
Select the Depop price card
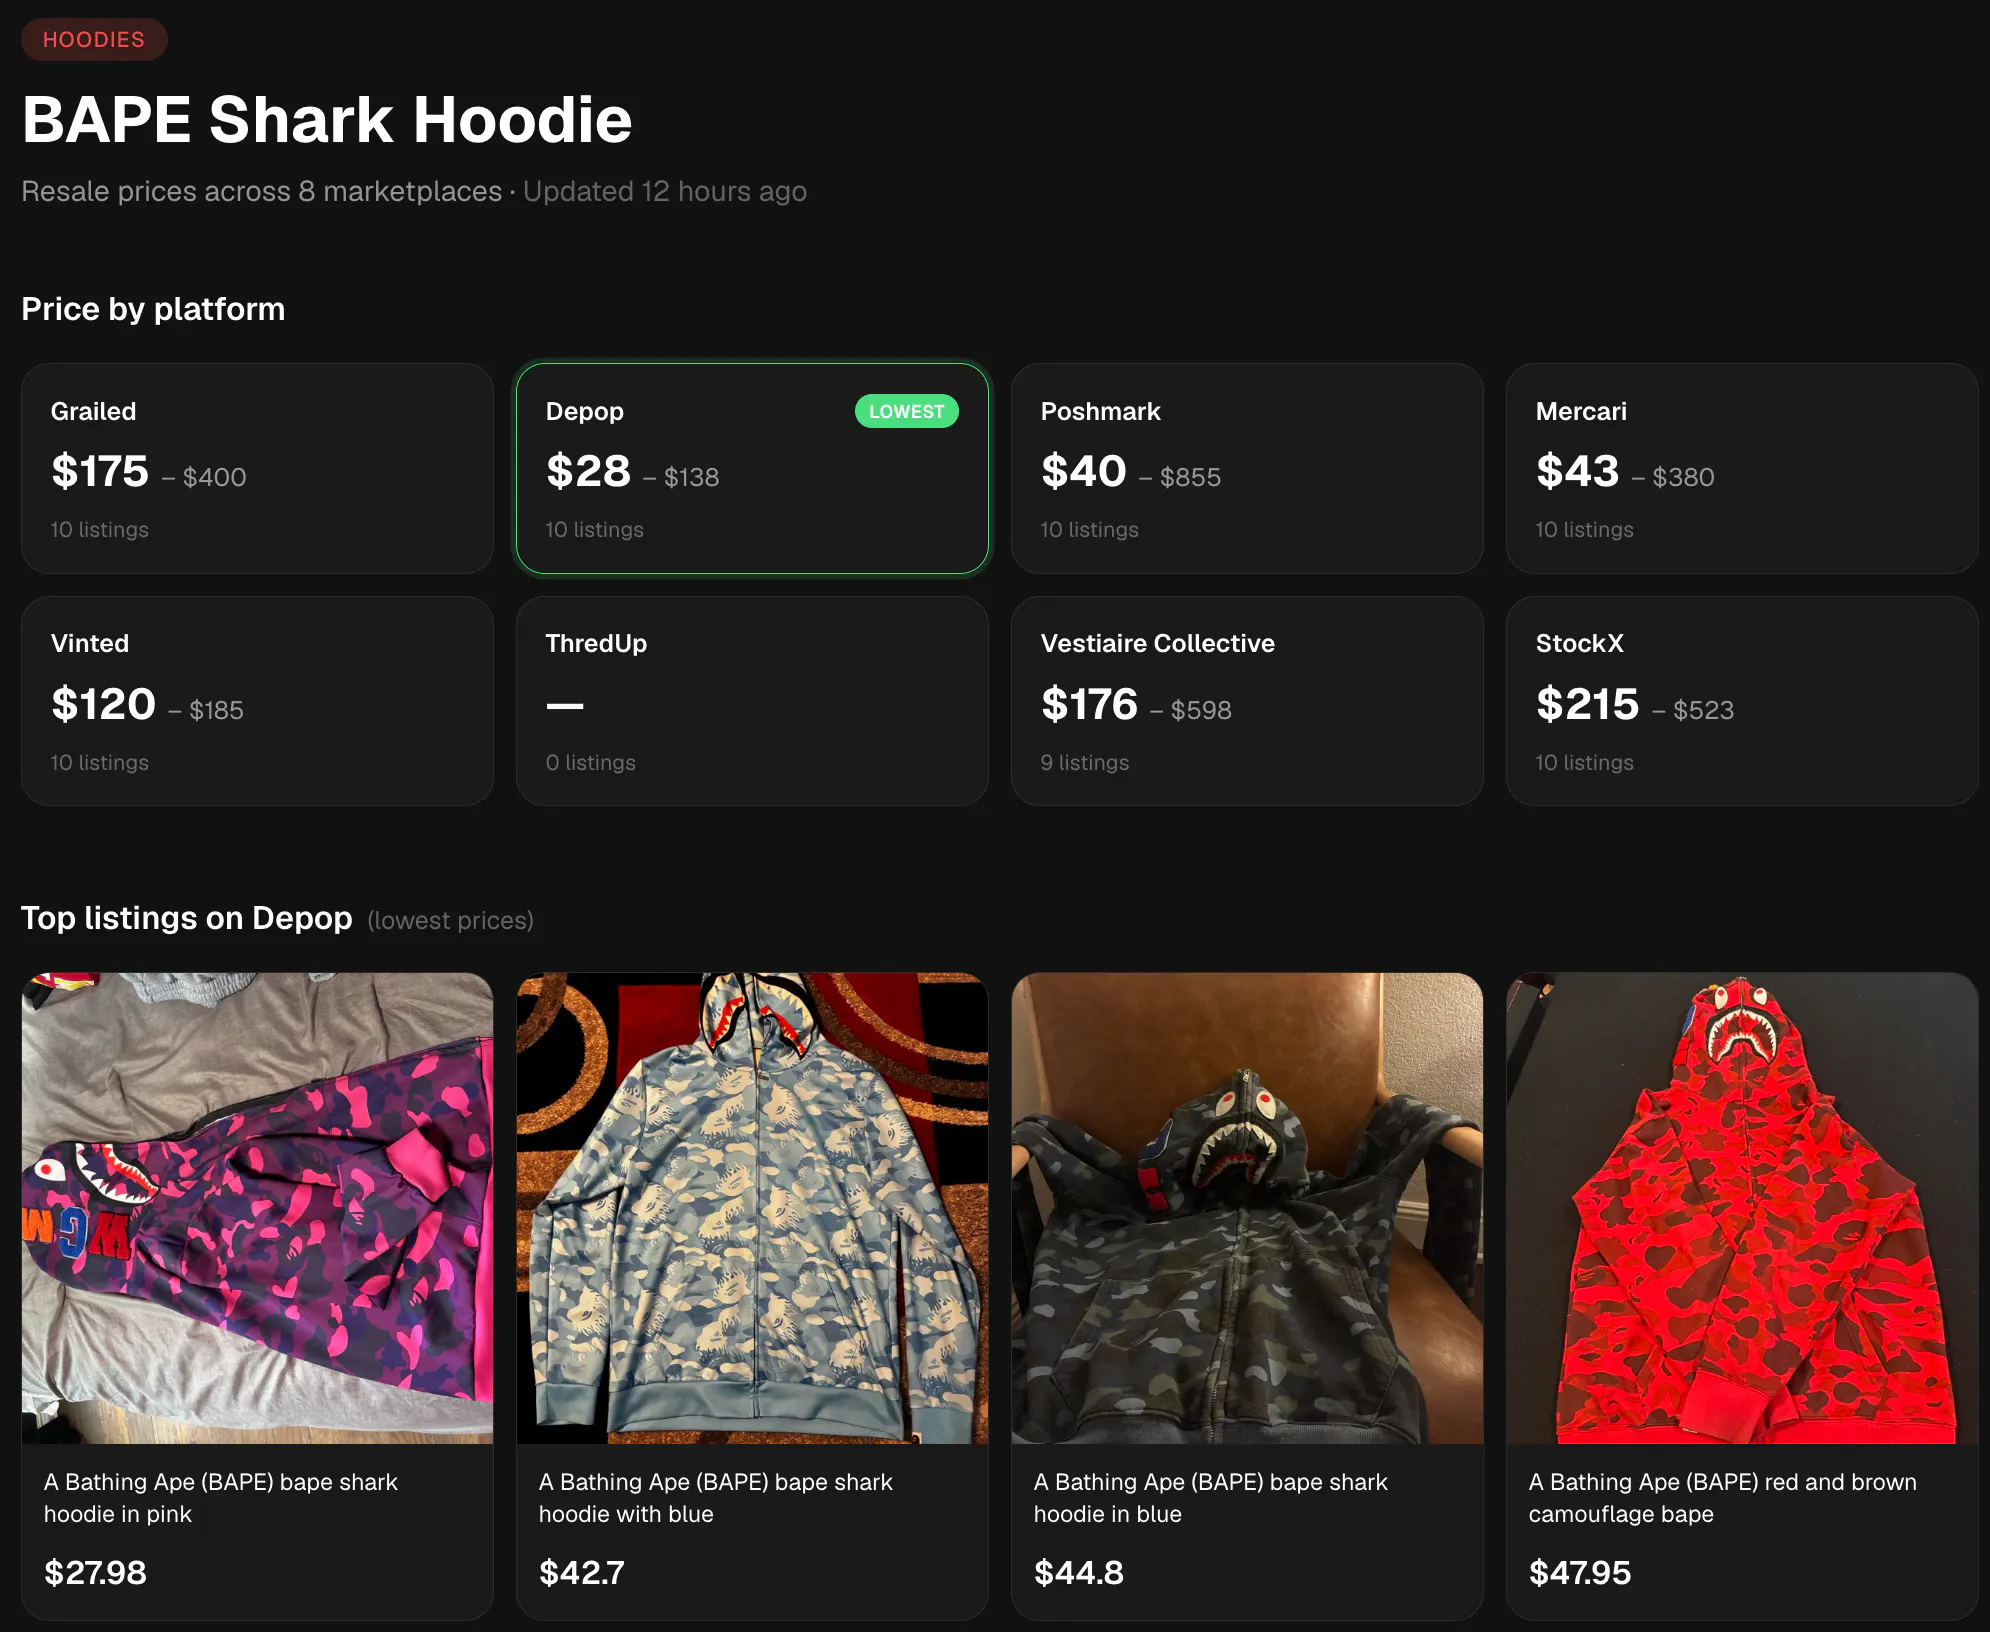coord(752,468)
